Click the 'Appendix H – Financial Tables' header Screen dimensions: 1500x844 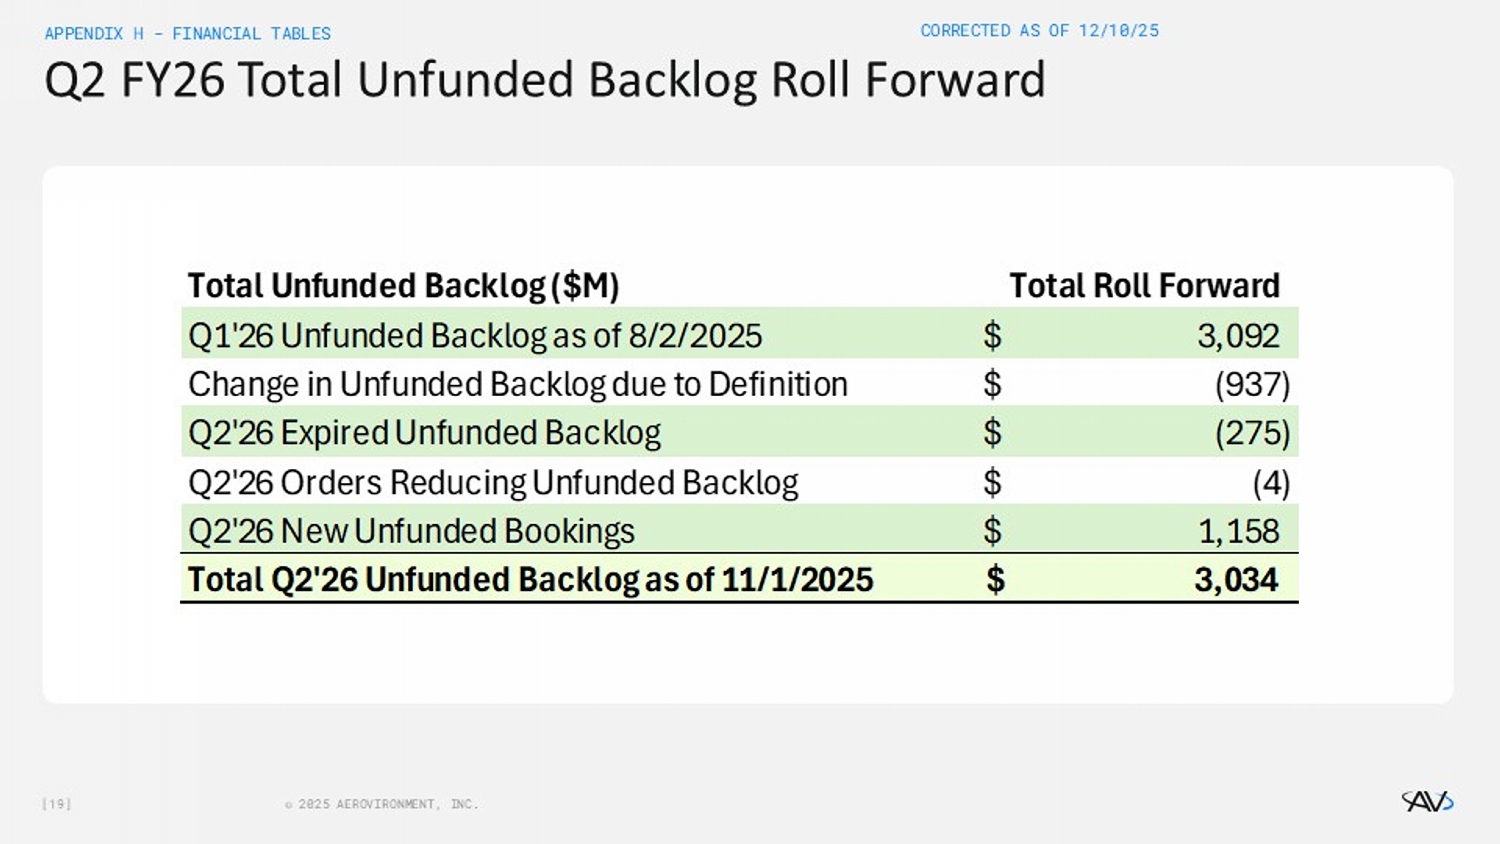pyautogui.click(x=187, y=34)
